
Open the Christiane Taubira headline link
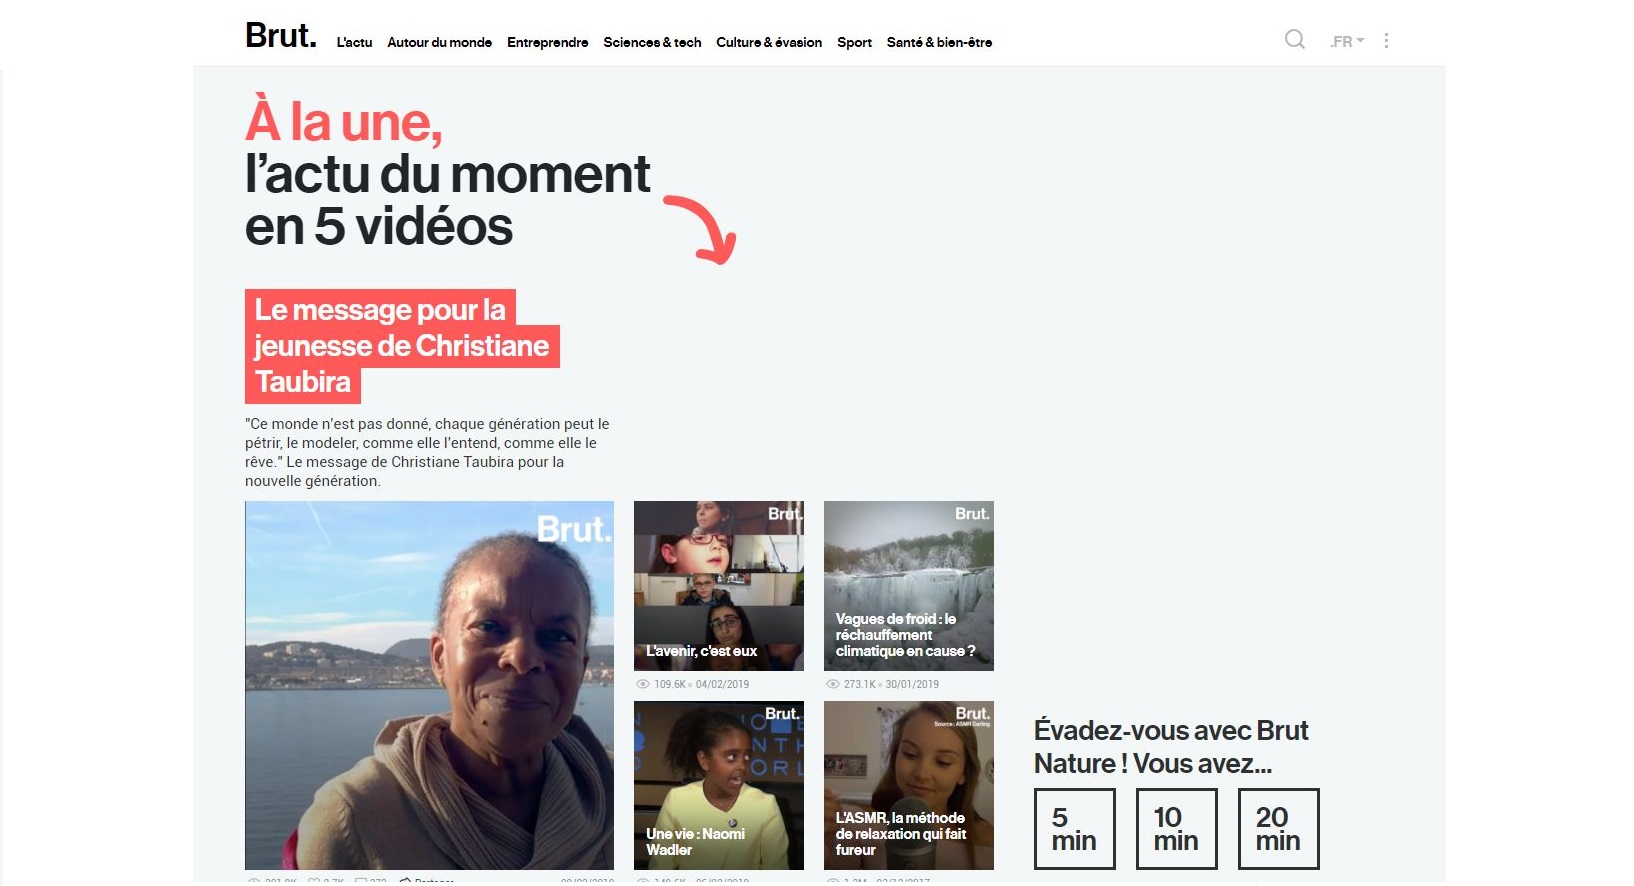401,346
